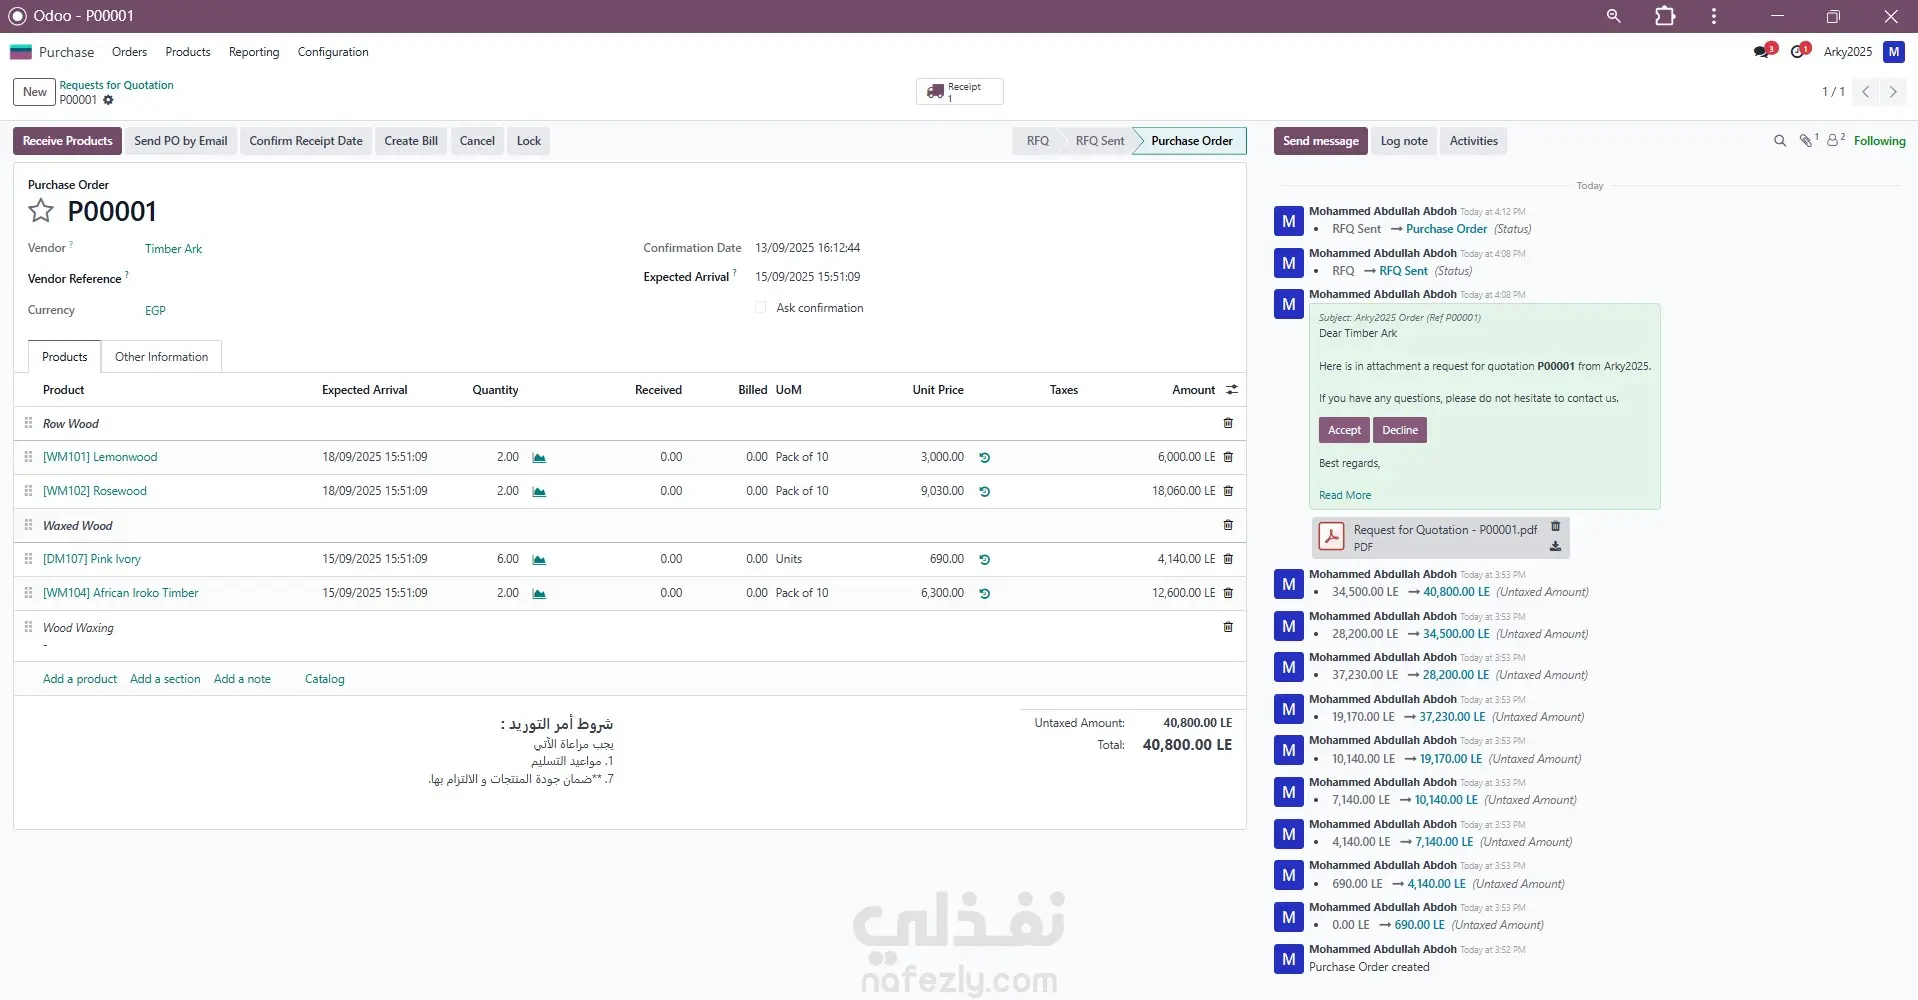Delete the Request for Quotation attachment
1918x1000 pixels.
[x=1555, y=526]
